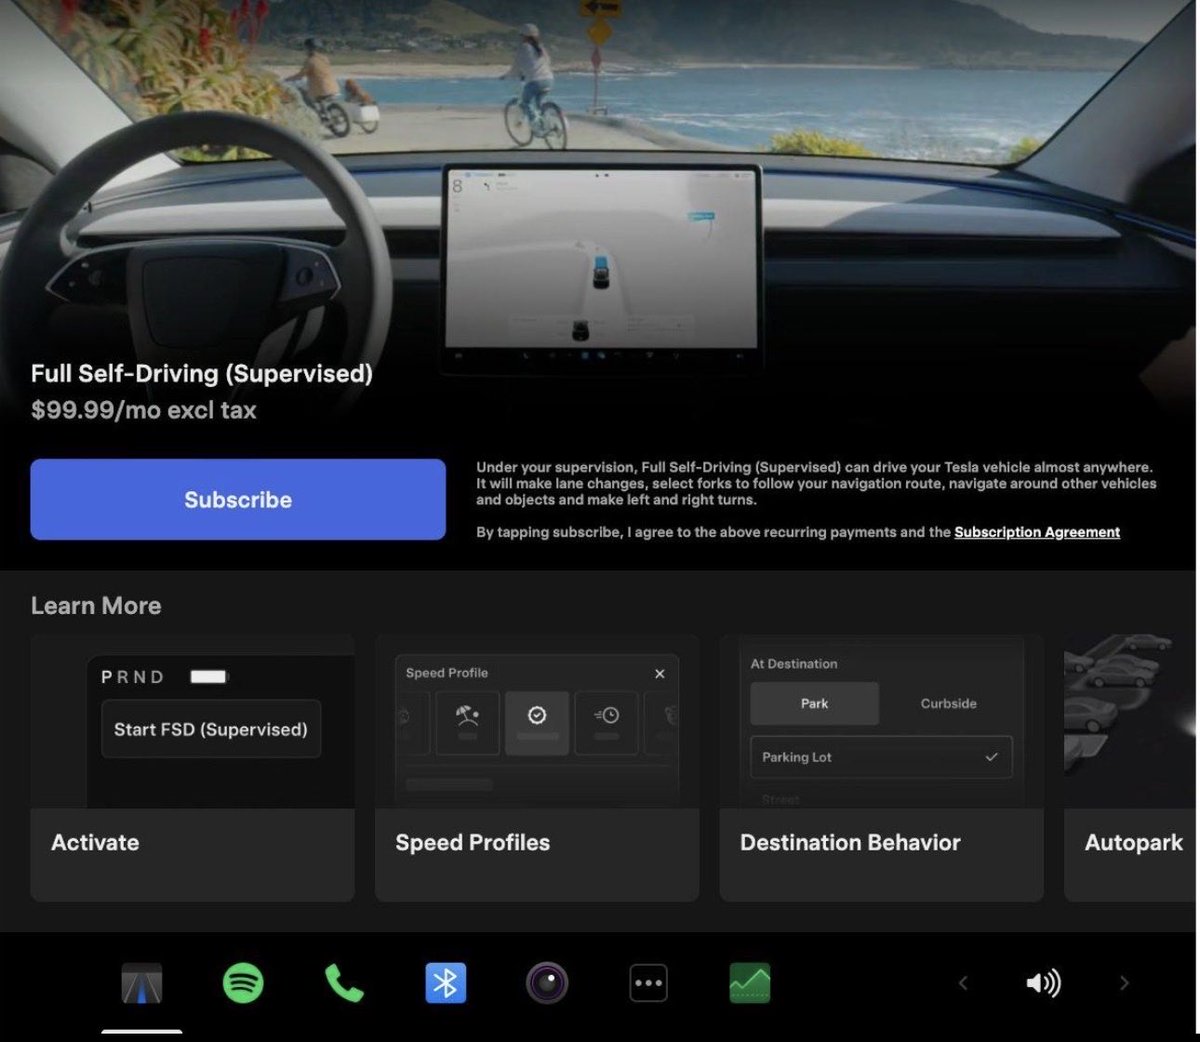Choose the Curbside option at destination

pos(948,704)
